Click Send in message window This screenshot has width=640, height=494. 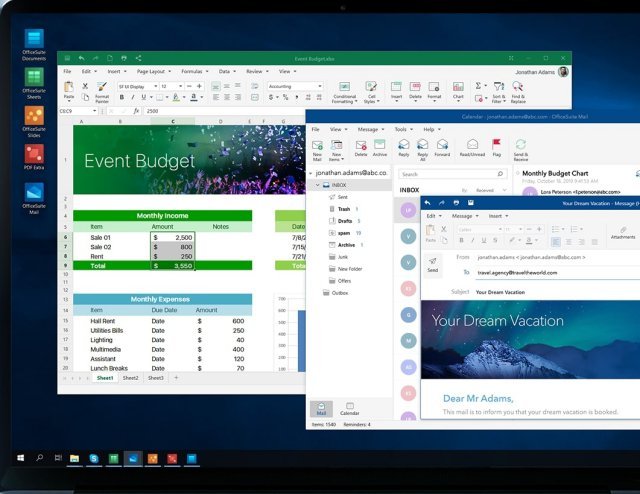[x=433, y=265]
